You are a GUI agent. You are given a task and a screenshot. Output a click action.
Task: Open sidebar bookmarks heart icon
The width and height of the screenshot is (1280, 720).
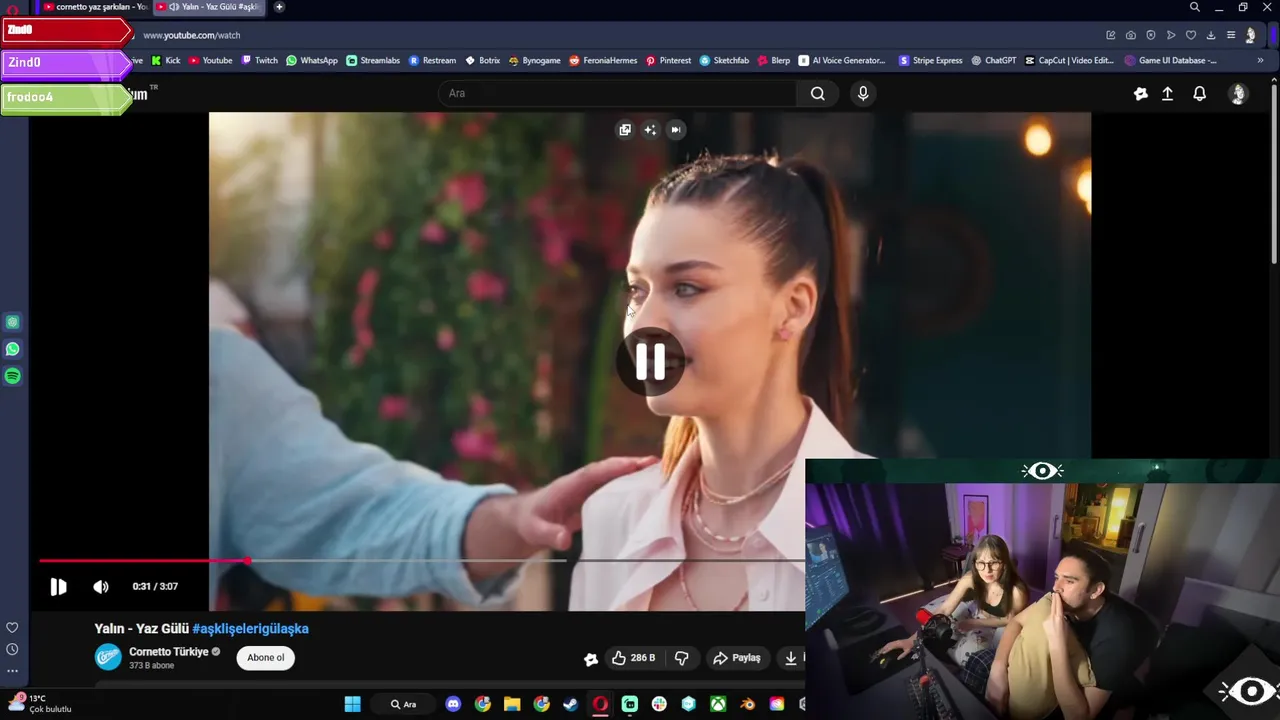12,628
